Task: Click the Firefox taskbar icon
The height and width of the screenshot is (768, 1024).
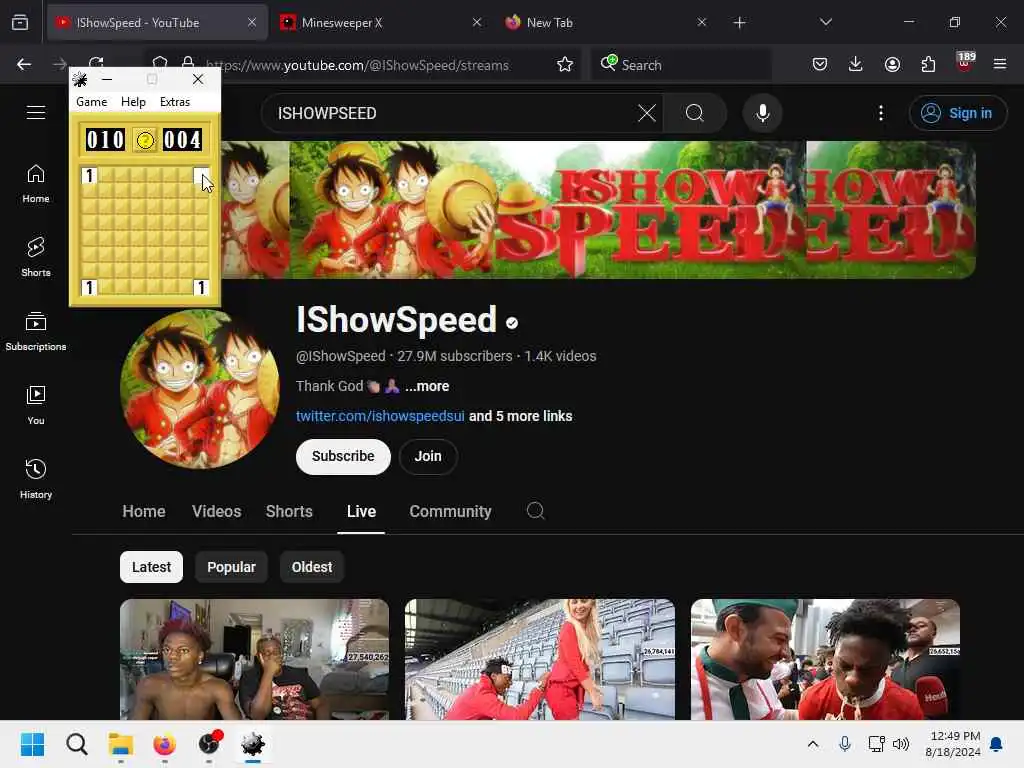Action: pyautogui.click(x=165, y=744)
